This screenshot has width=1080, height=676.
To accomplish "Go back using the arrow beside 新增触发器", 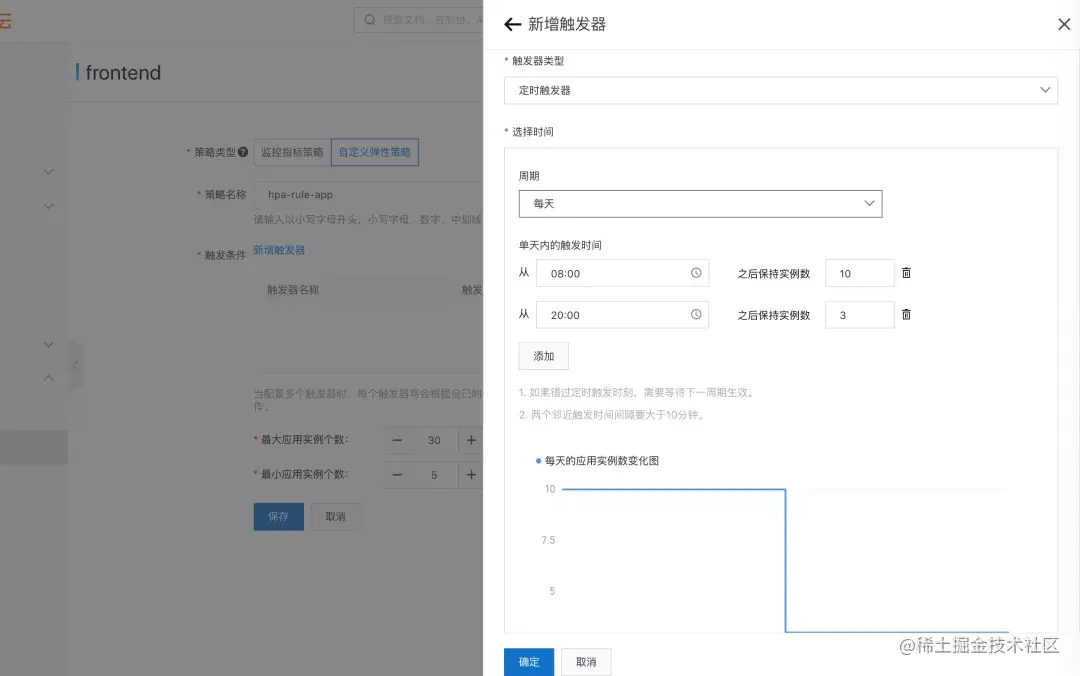I will [x=512, y=24].
